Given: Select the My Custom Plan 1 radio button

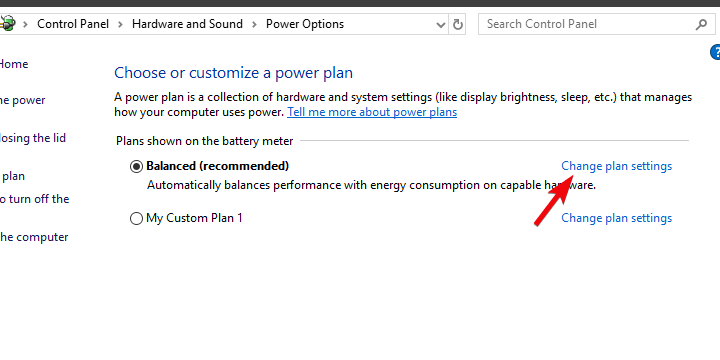Looking at the screenshot, I should pyautogui.click(x=136, y=219).
